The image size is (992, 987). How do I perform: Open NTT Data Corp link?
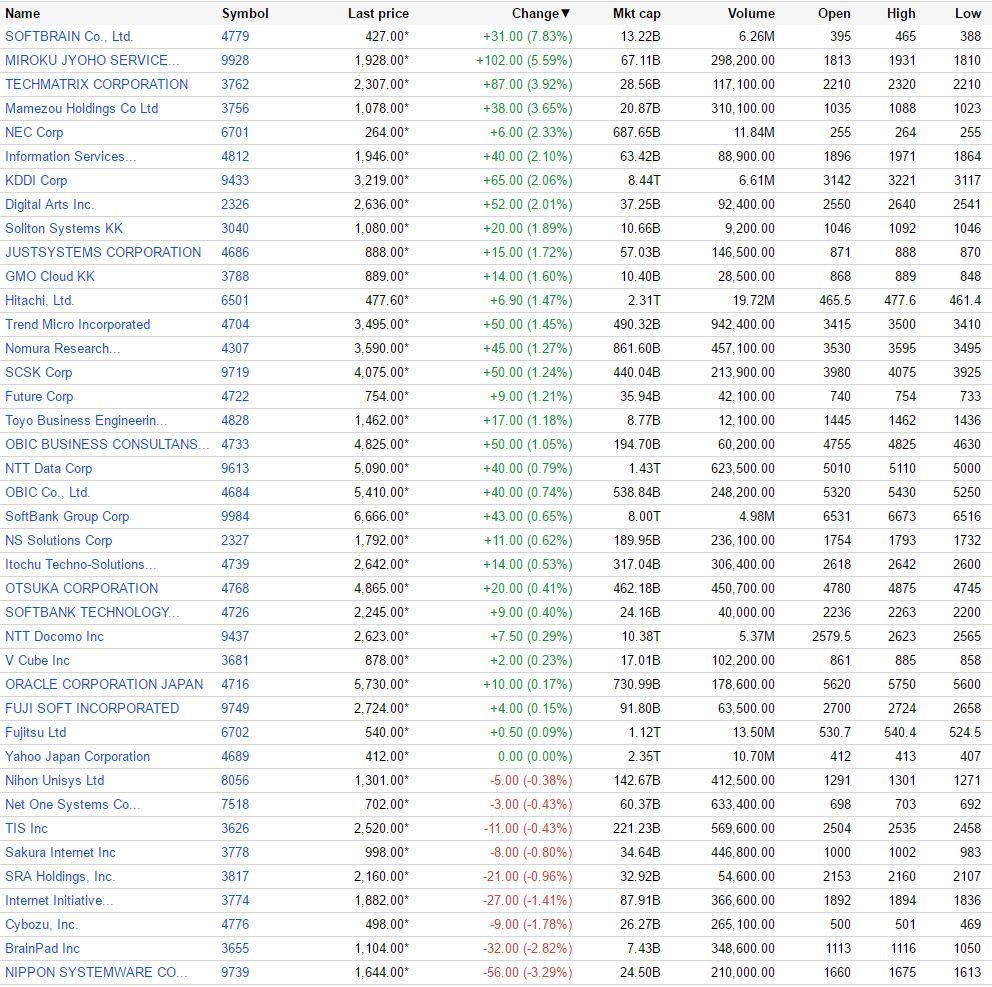tap(49, 469)
